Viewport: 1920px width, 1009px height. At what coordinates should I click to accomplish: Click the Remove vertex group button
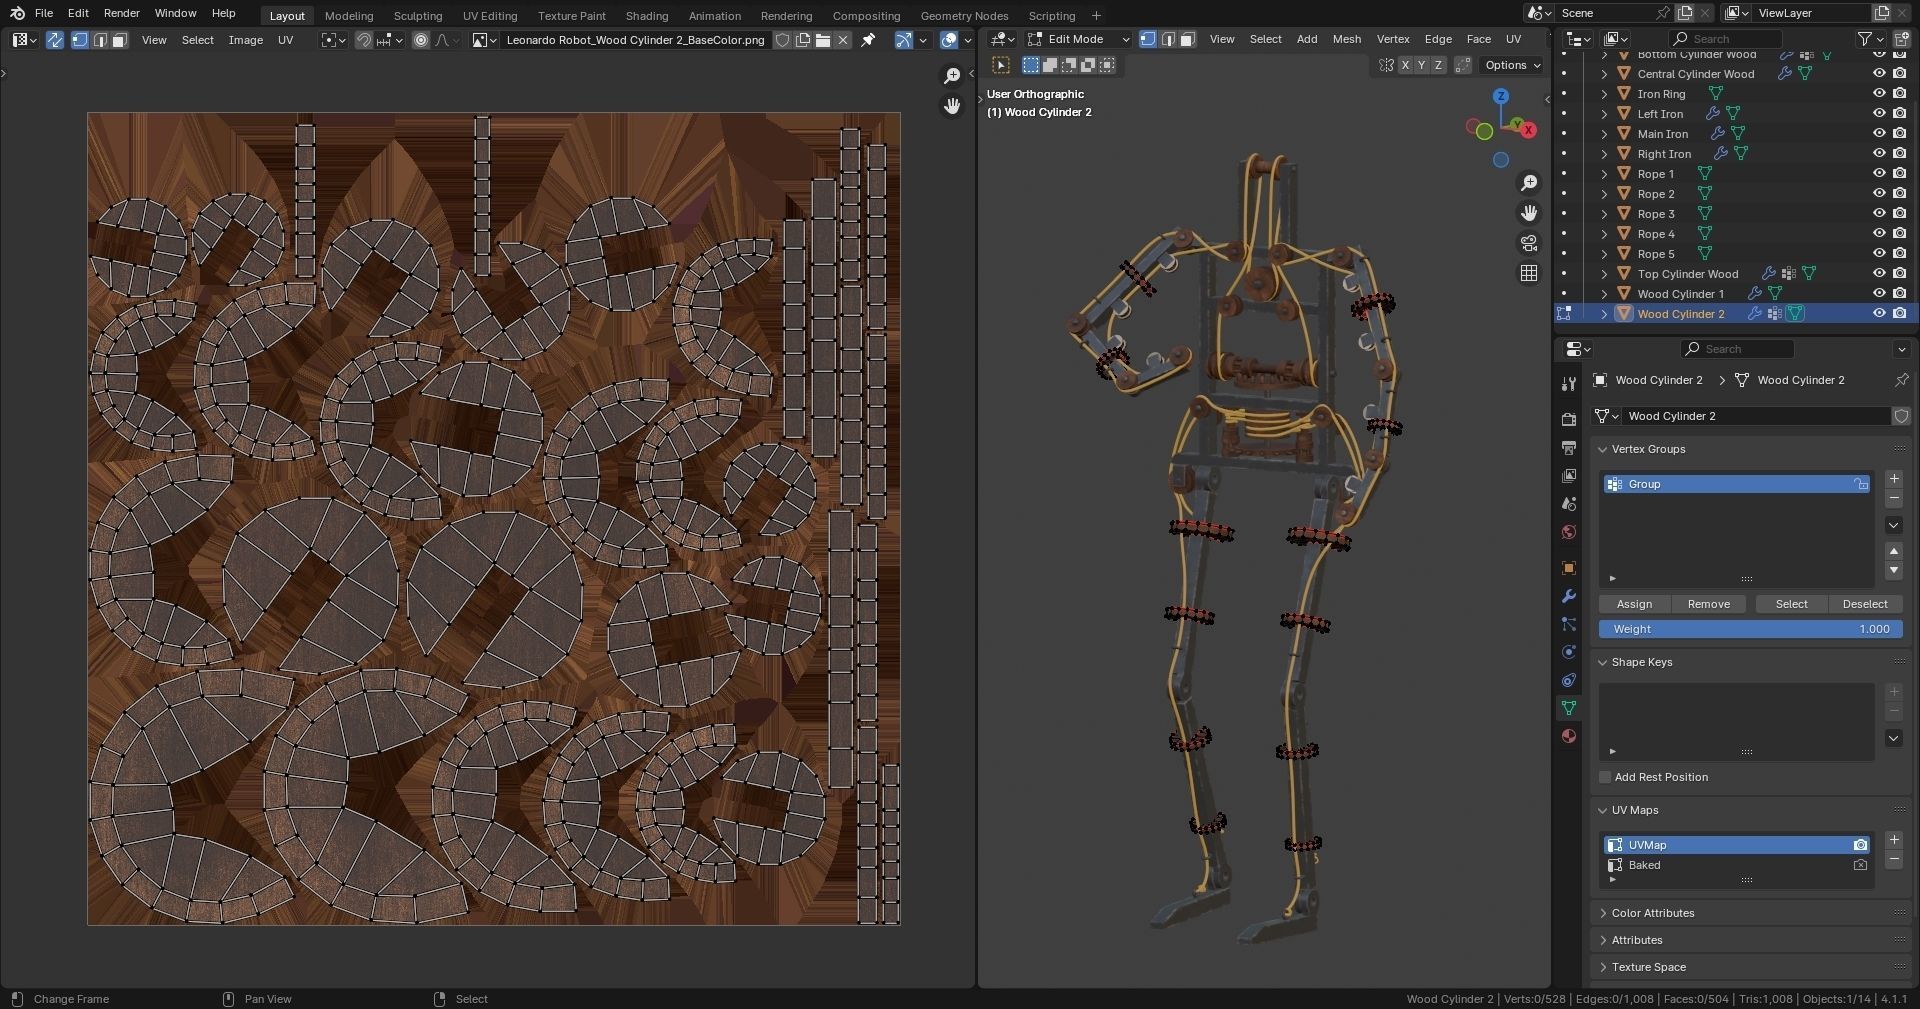(1709, 604)
